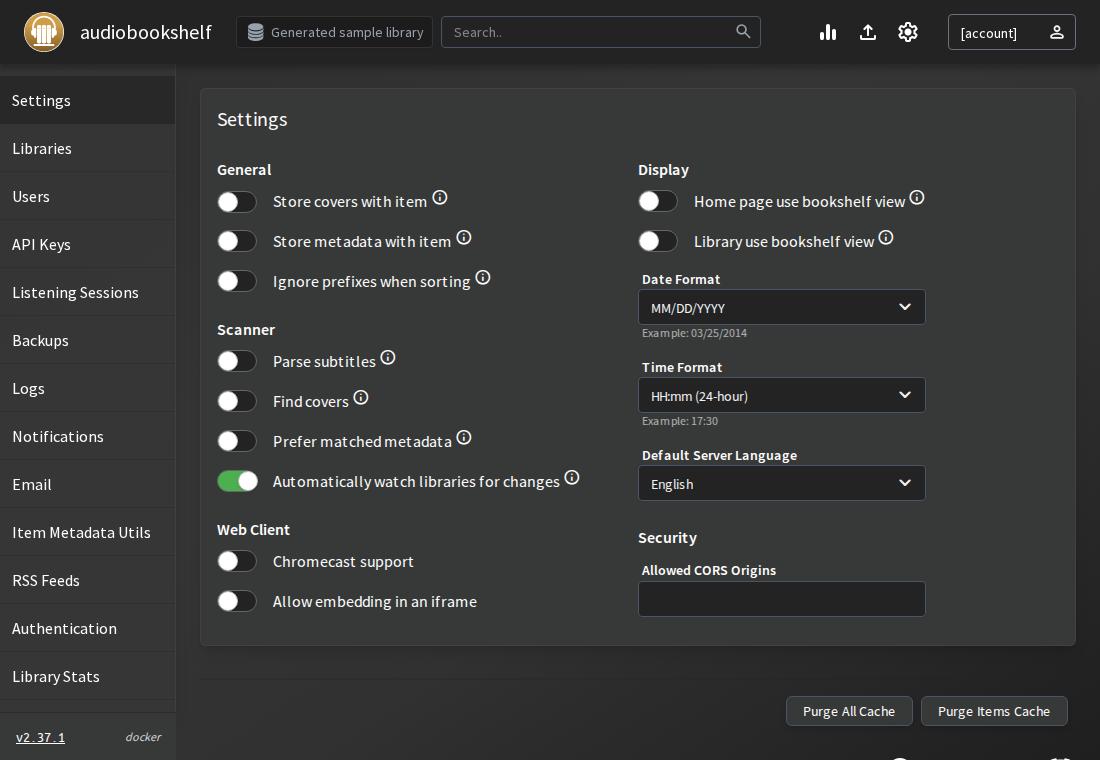Image resolution: width=1100 pixels, height=760 pixels.
Task: Show info for Find covers
Action: (361, 398)
